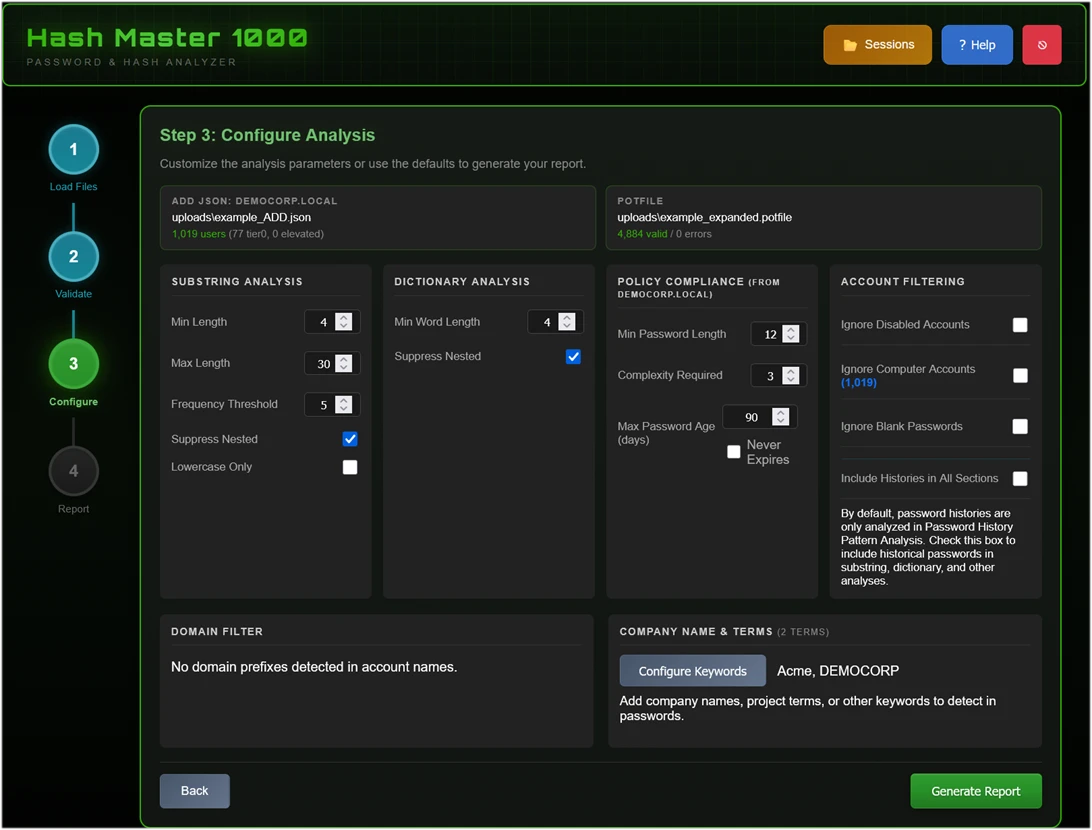This screenshot has height=830, width=1092.
Task: Click the Report step icon
Action: [x=73, y=471]
